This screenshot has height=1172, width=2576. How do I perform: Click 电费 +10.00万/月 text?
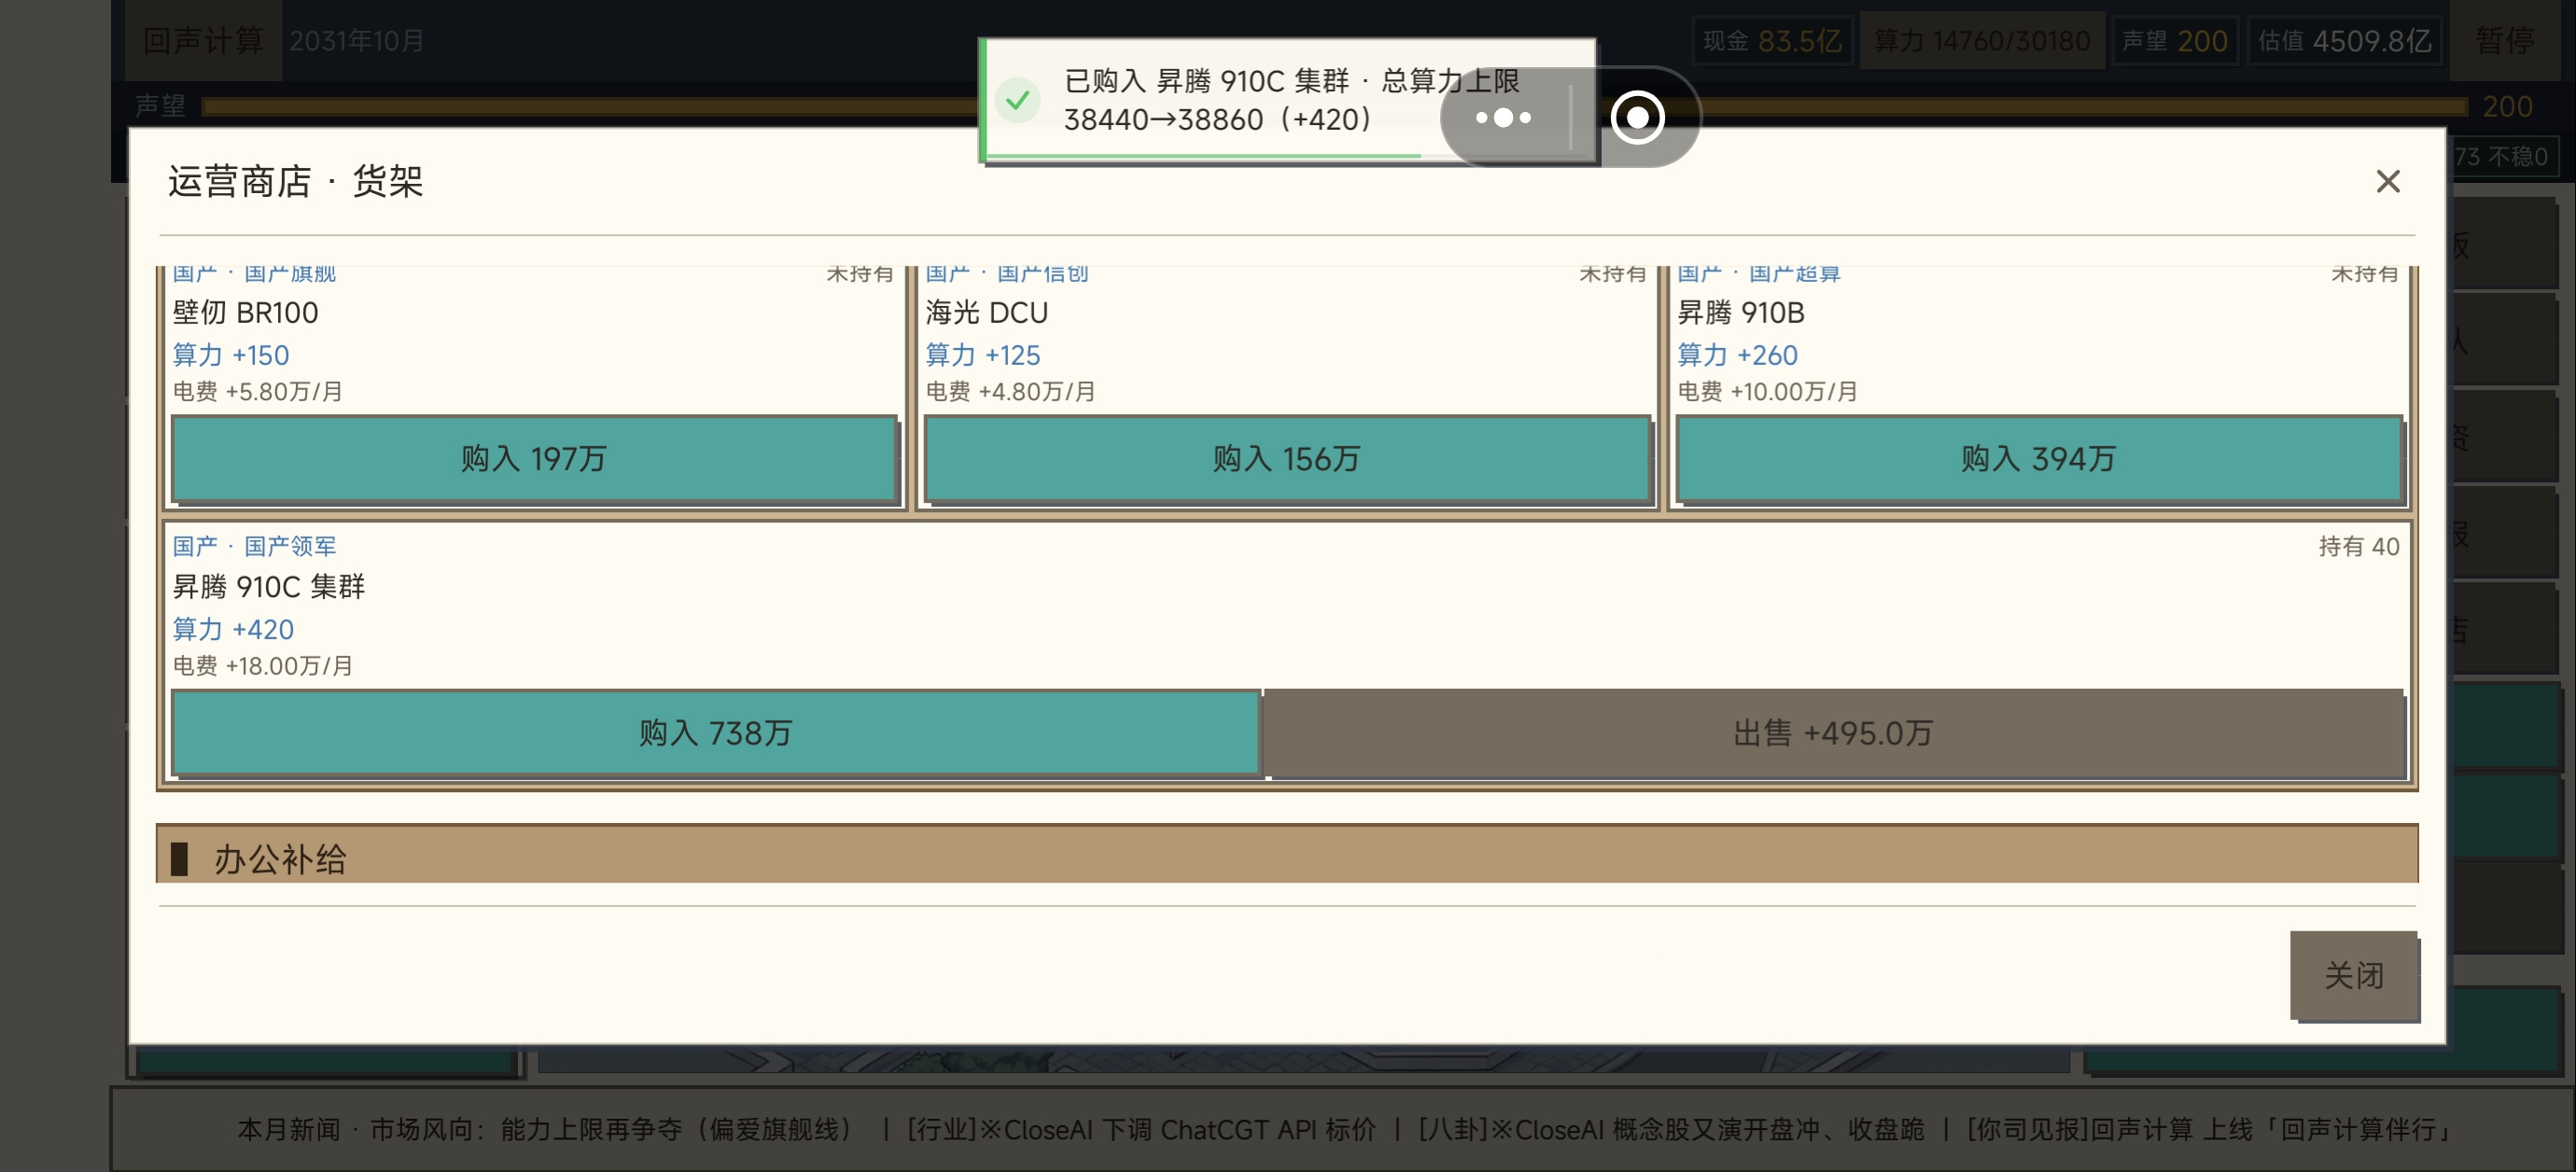click(1767, 392)
